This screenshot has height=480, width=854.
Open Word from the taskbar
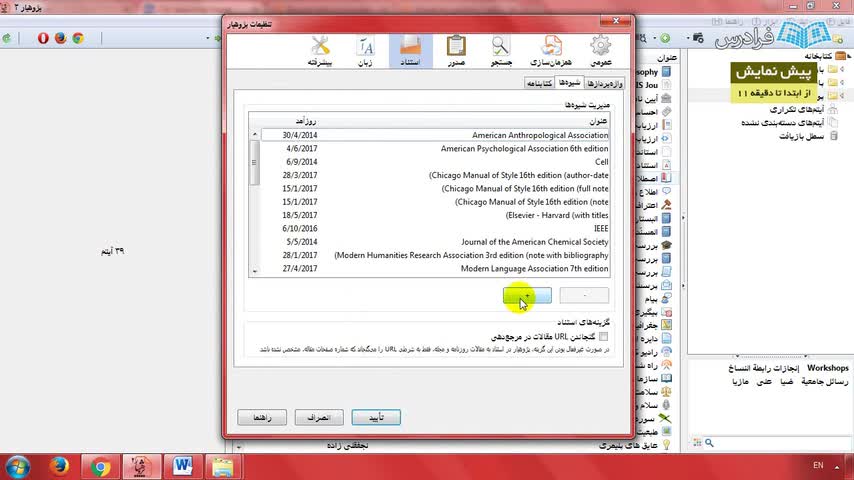coord(182,467)
